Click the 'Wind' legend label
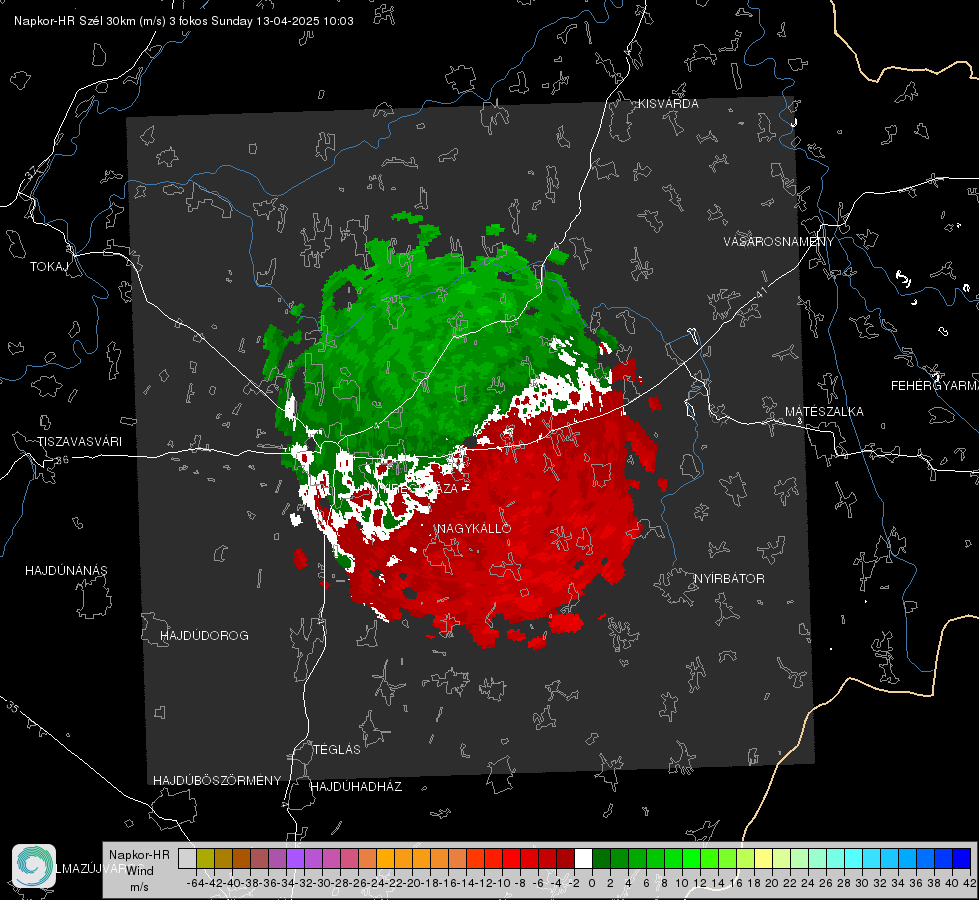The height and width of the screenshot is (900, 979). point(140,871)
